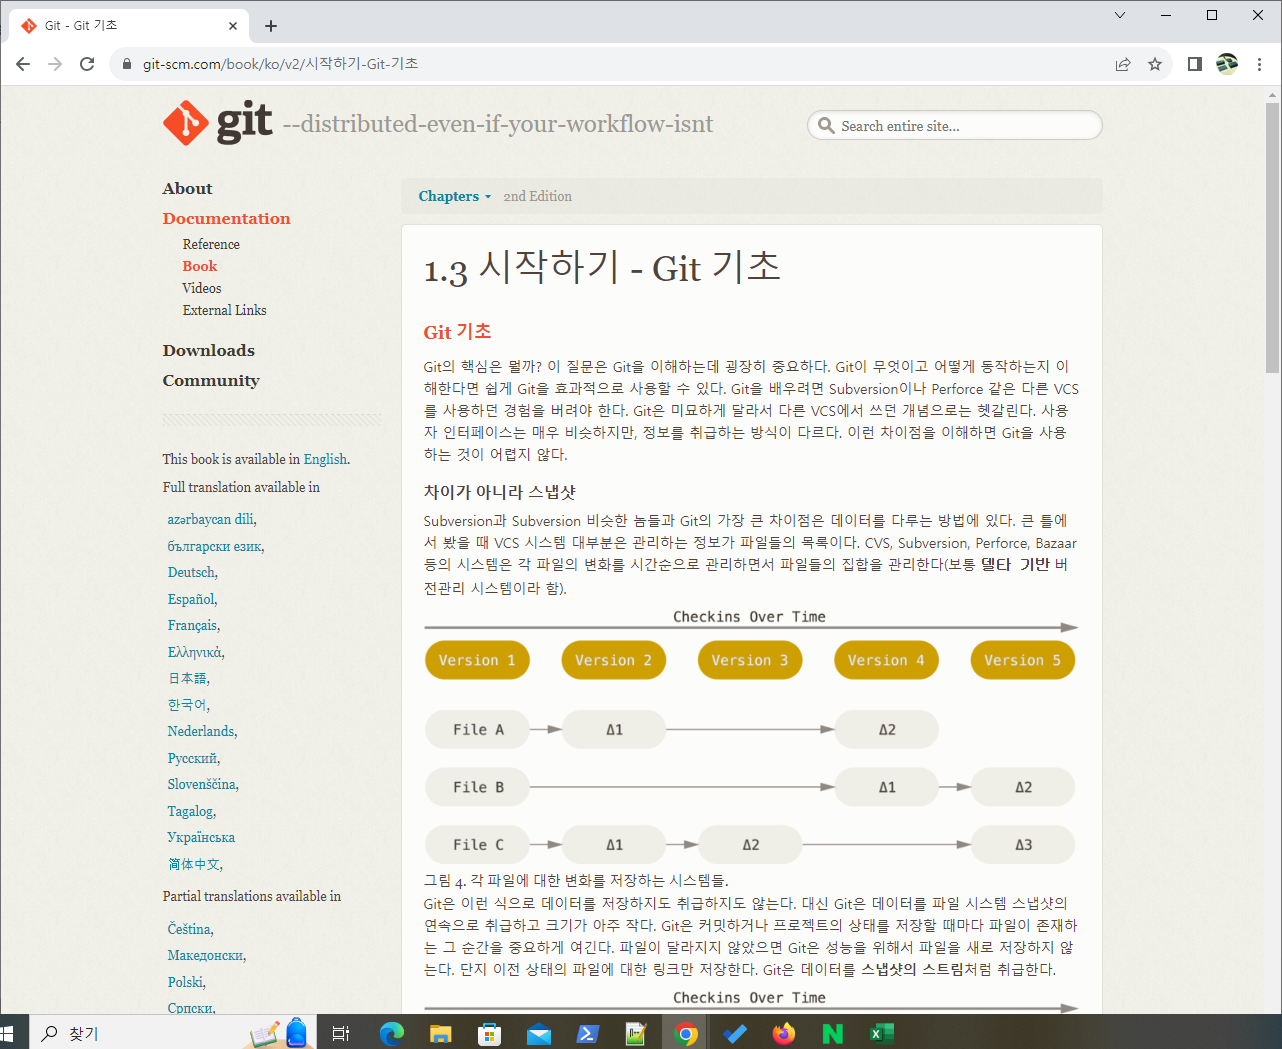Expand the Chapters dropdown
Screen dimensions: 1282x1049
[454, 196]
